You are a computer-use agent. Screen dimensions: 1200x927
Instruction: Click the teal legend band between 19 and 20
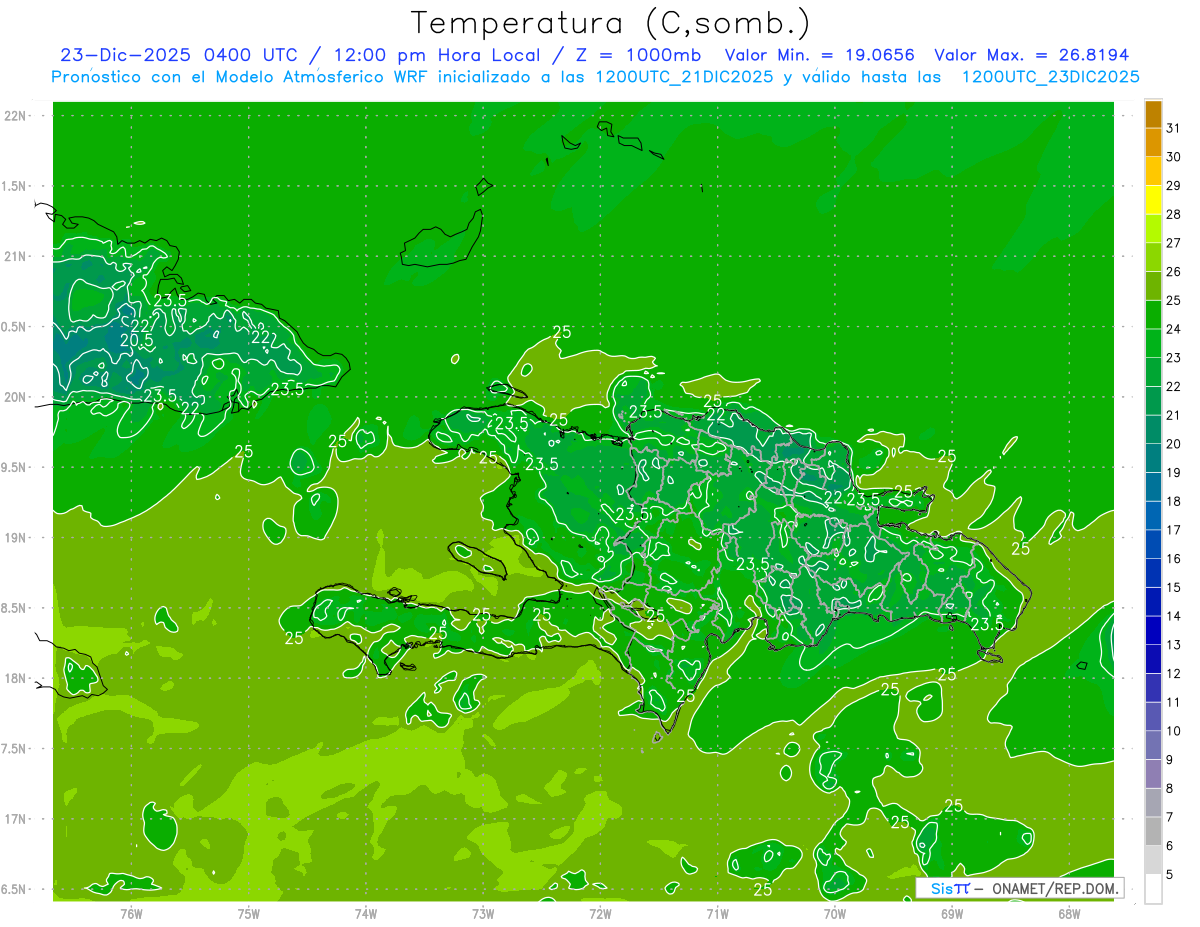click(x=1153, y=459)
